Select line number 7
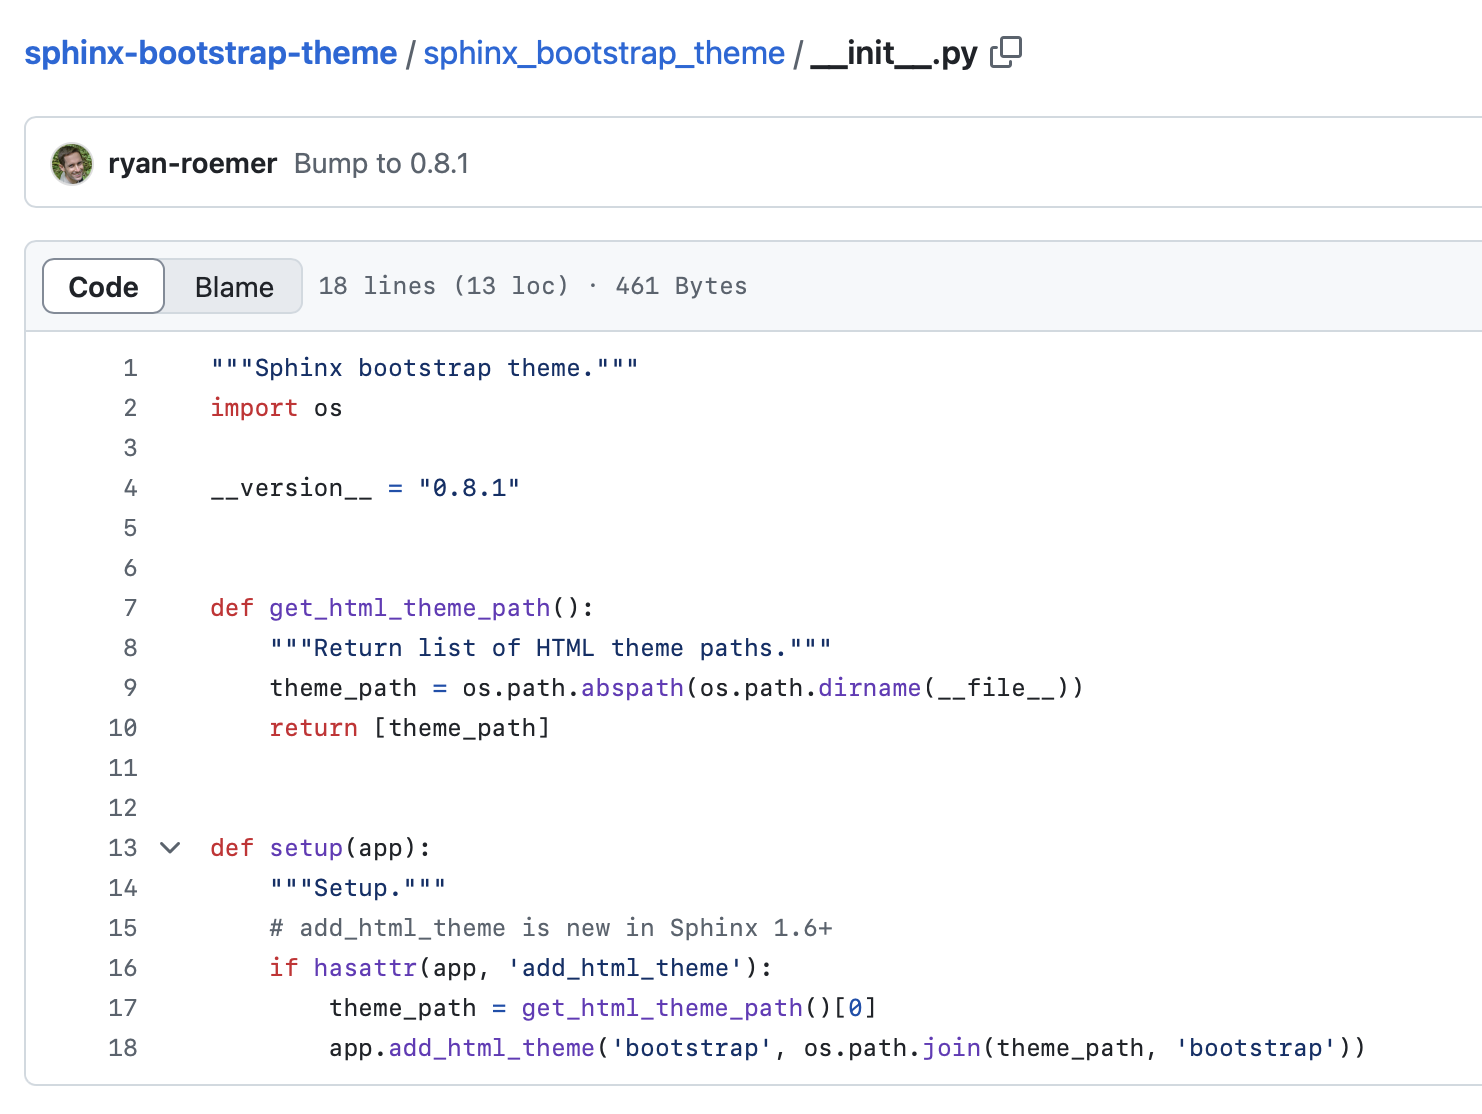The height and width of the screenshot is (1114, 1482). (130, 608)
